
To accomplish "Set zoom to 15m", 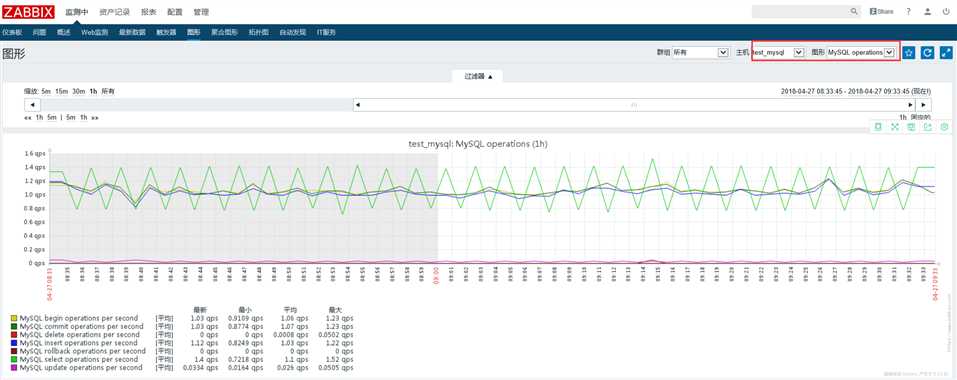I will [62, 91].
